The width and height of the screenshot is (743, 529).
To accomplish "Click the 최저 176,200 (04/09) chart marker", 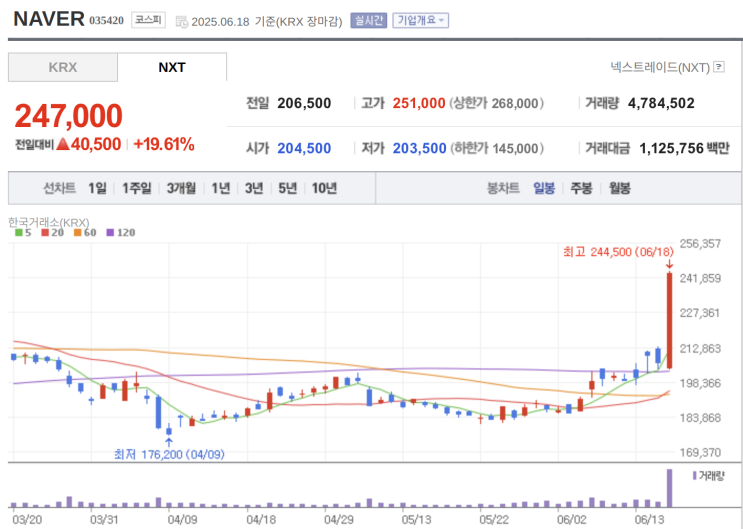I will (169, 455).
